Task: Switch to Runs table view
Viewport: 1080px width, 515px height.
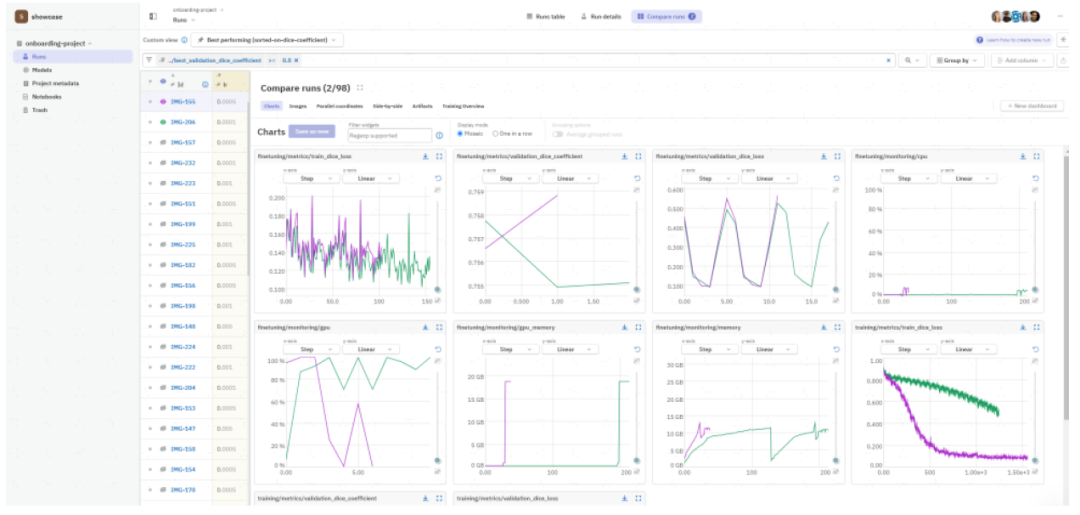Action: [x=546, y=16]
